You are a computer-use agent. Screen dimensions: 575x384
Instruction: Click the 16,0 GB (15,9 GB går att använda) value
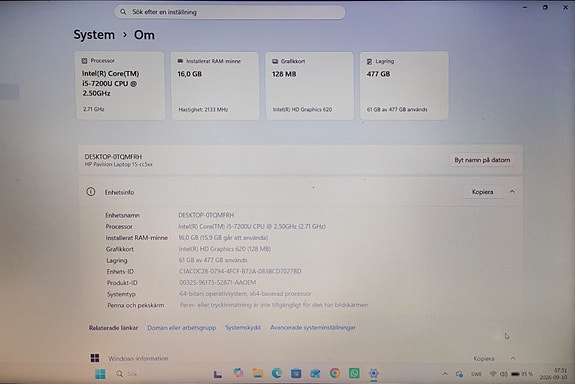click(x=223, y=238)
